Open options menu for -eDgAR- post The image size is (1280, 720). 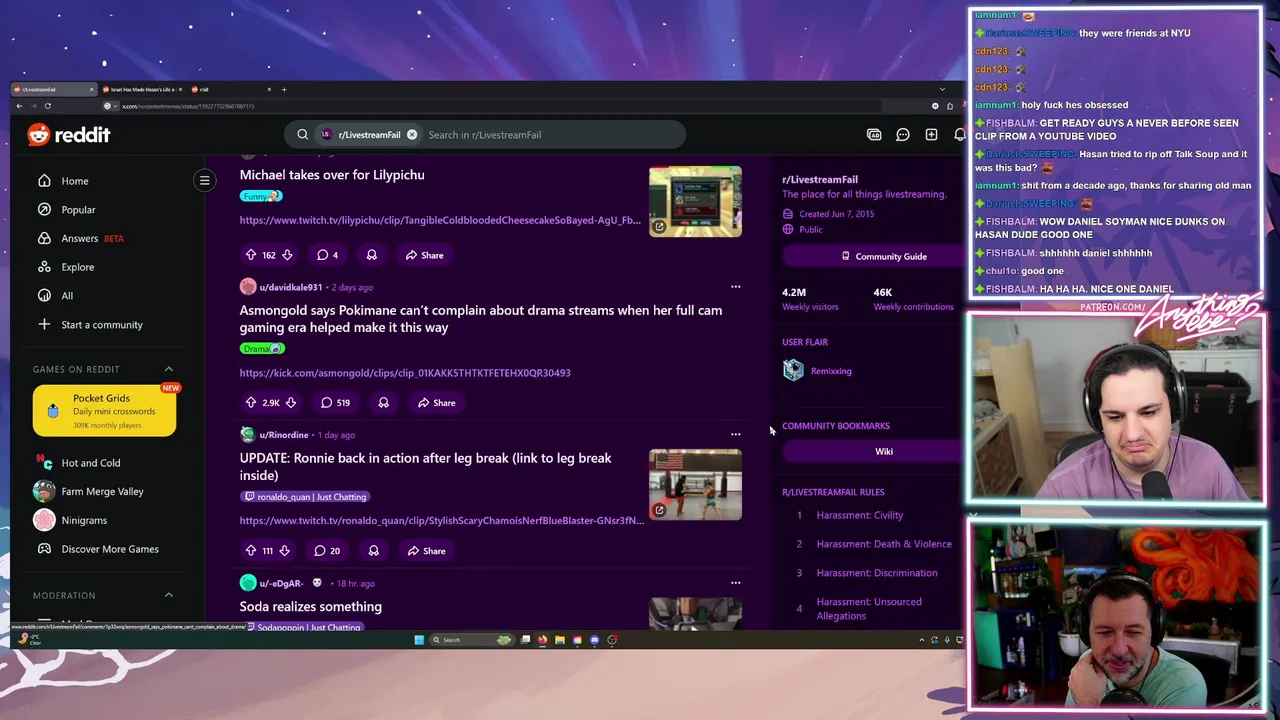(x=735, y=583)
